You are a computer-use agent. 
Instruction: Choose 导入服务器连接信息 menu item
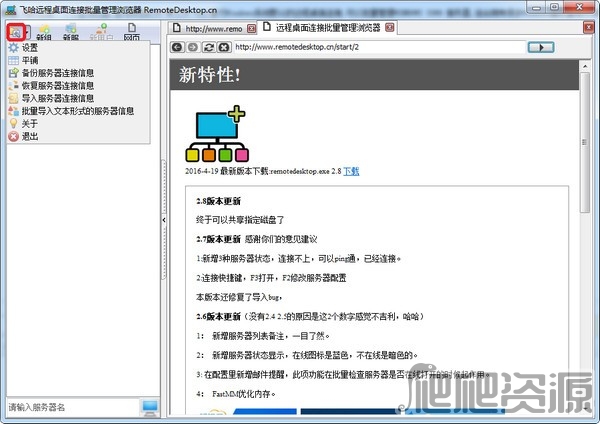(x=78, y=98)
